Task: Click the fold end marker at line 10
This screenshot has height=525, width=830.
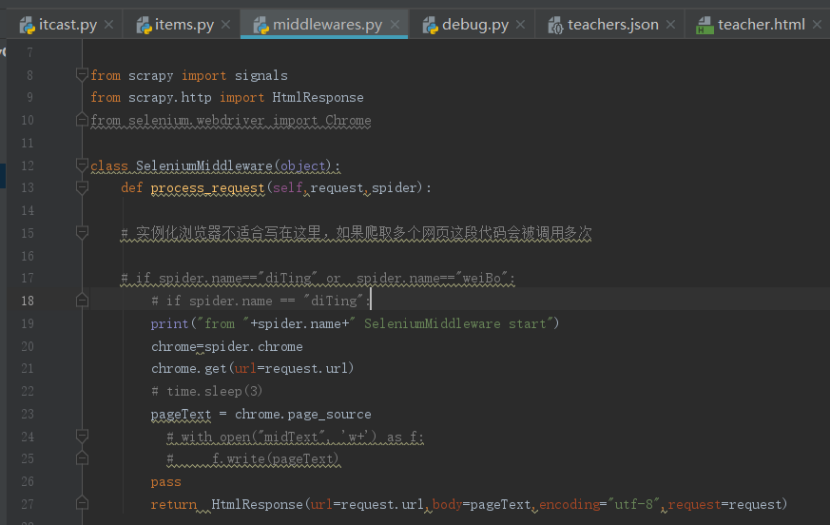Action: [82, 120]
